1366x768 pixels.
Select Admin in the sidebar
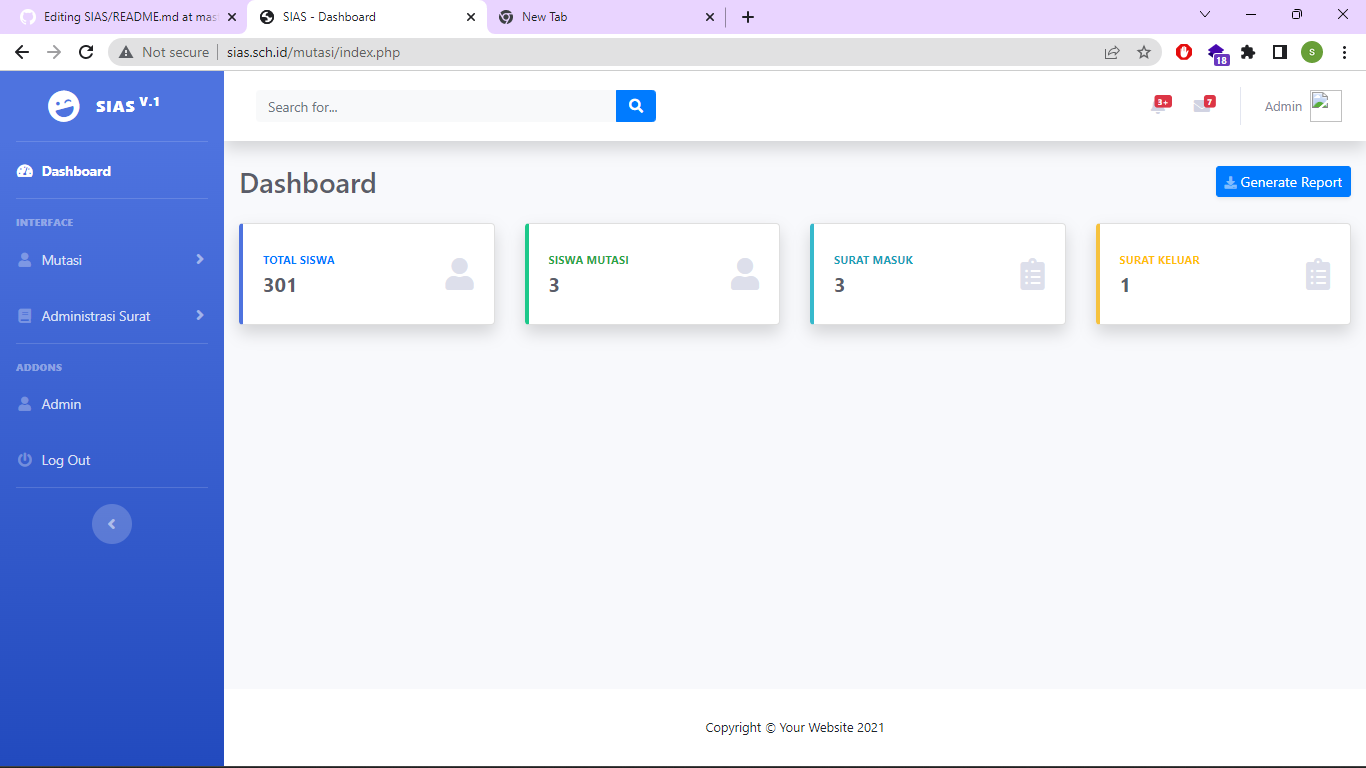60,403
